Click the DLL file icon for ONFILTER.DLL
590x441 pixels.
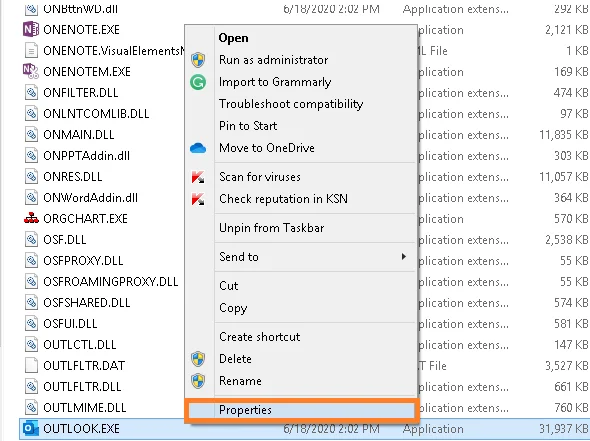[31, 93]
